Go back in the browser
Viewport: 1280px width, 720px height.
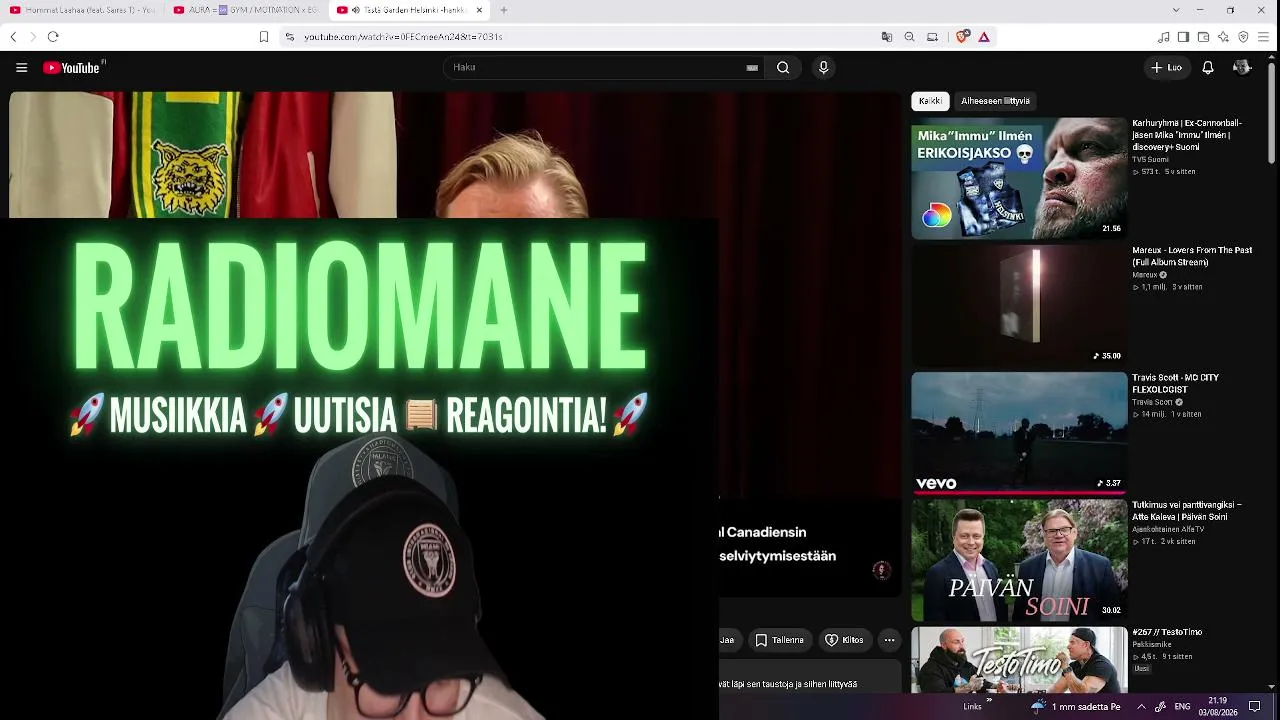(13, 37)
